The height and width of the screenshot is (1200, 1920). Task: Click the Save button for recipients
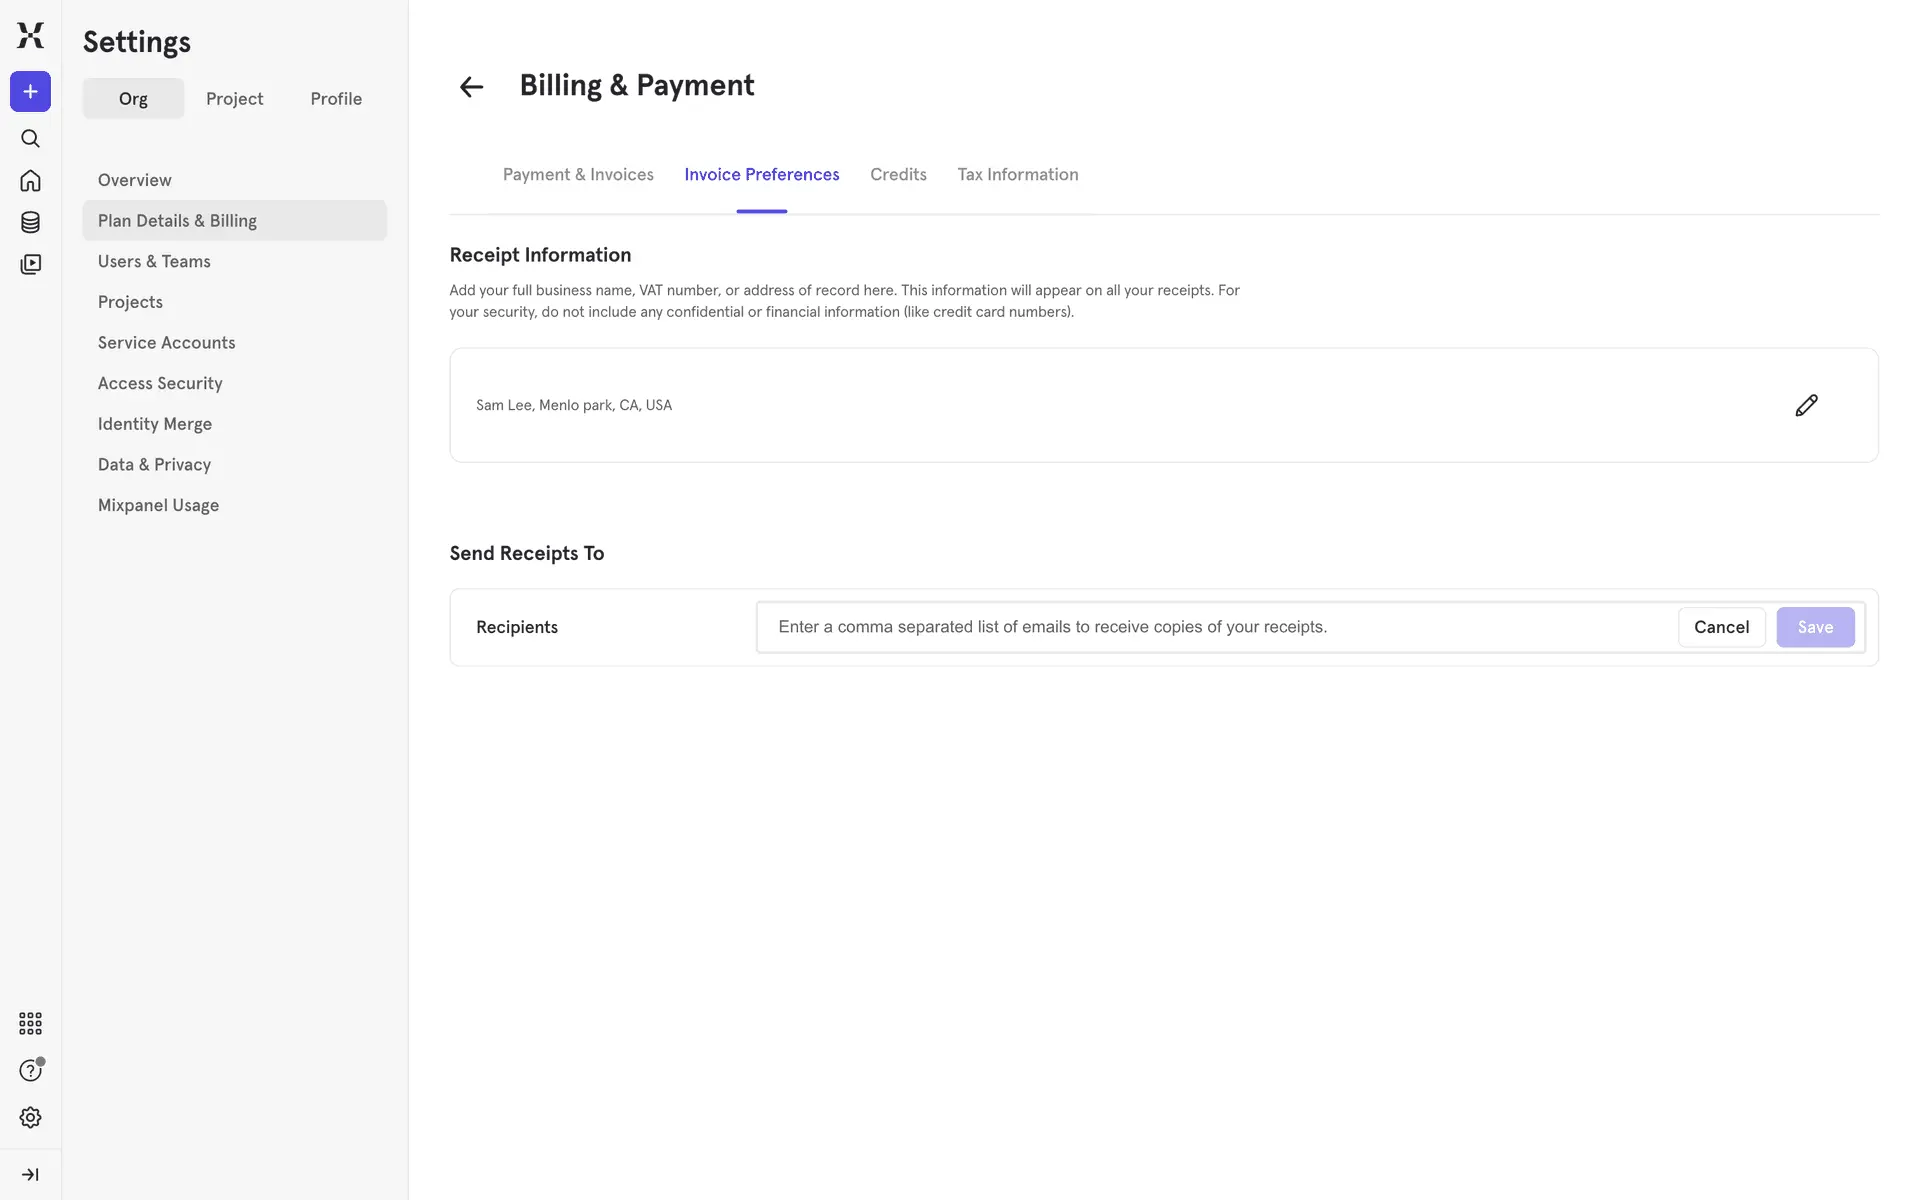pos(1814,627)
